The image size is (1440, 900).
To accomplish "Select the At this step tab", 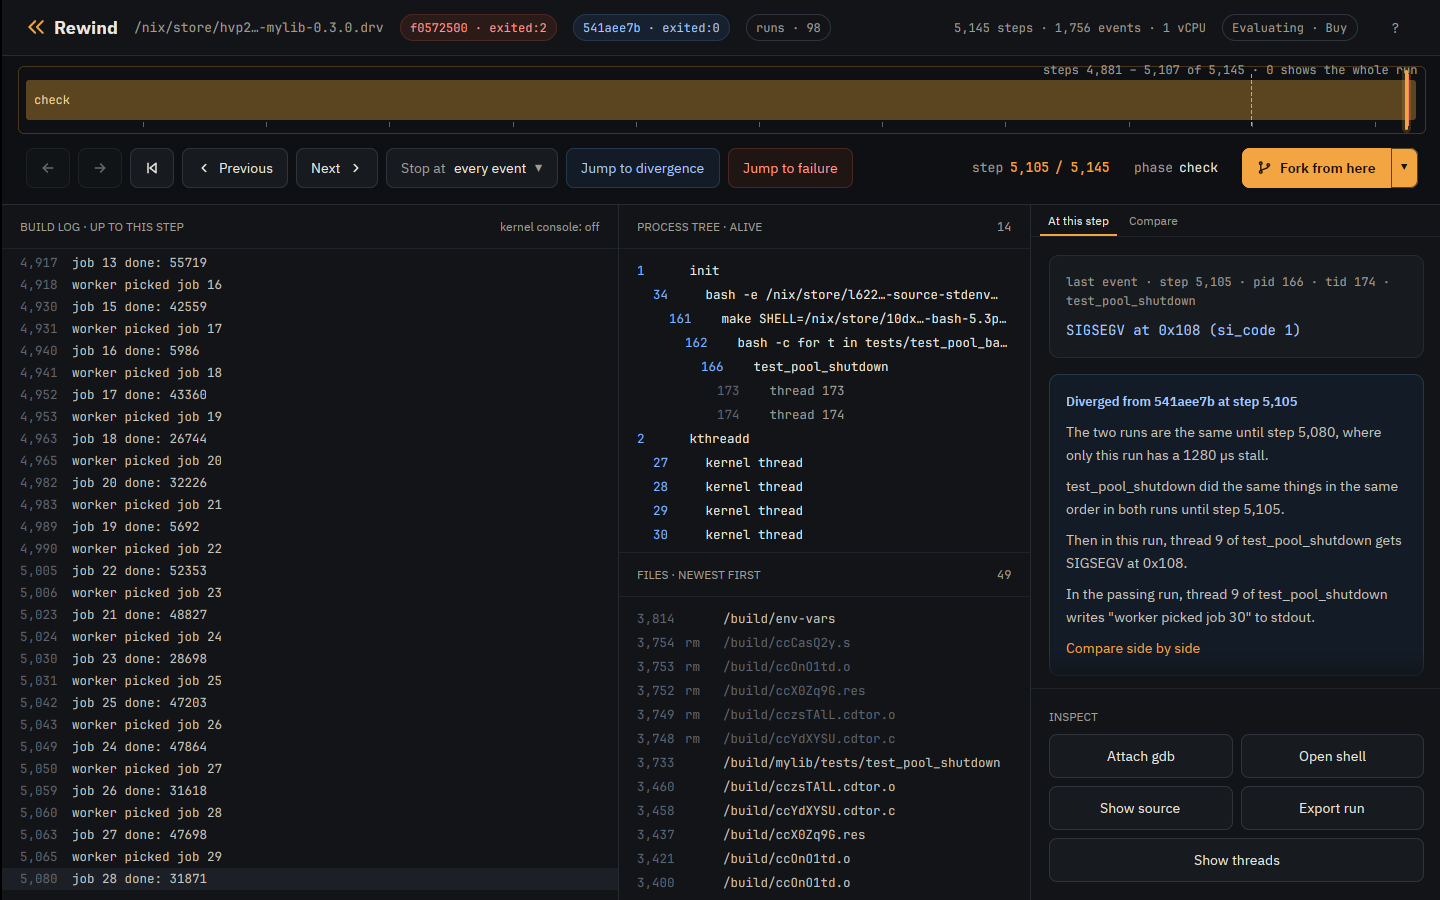I will [1078, 221].
